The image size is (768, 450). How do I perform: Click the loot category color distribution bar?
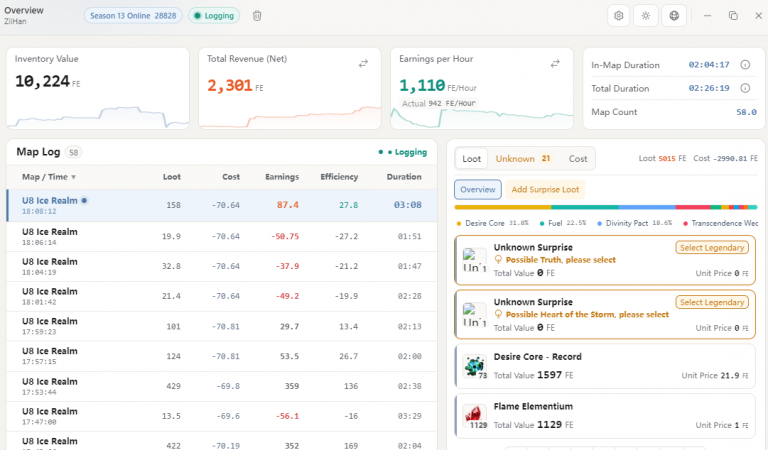(606, 208)
